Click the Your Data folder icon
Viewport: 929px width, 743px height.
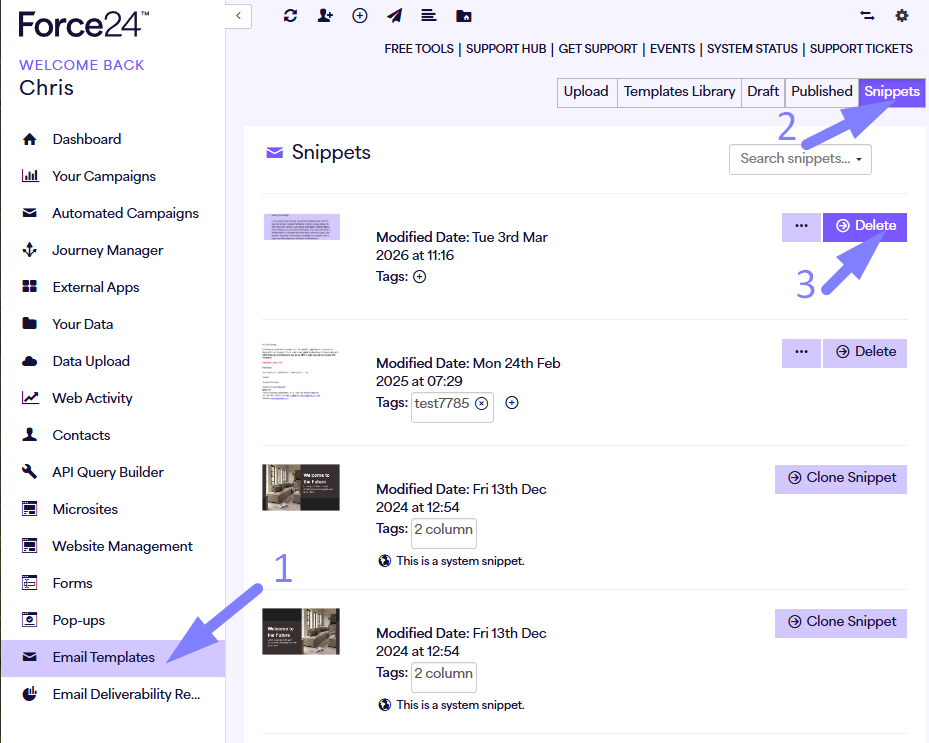30,324
